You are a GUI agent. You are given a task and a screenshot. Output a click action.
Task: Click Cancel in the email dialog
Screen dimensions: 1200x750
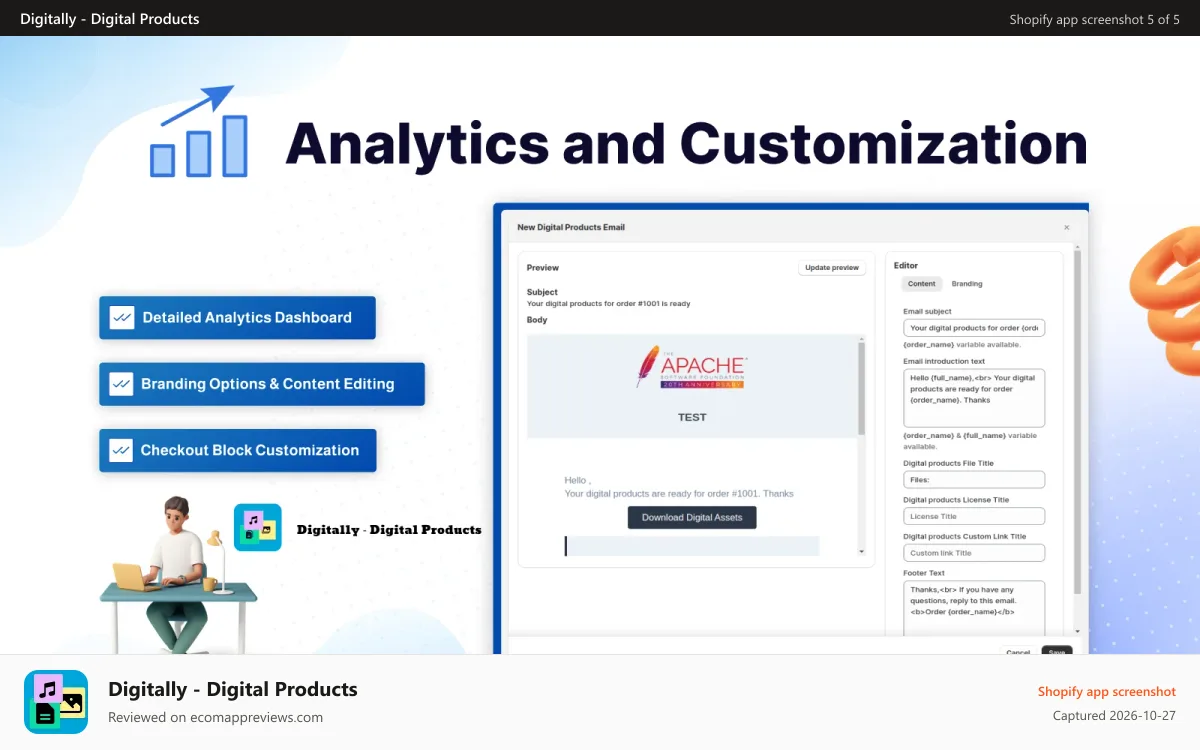pyautogui.click(x=1018, y=651)
